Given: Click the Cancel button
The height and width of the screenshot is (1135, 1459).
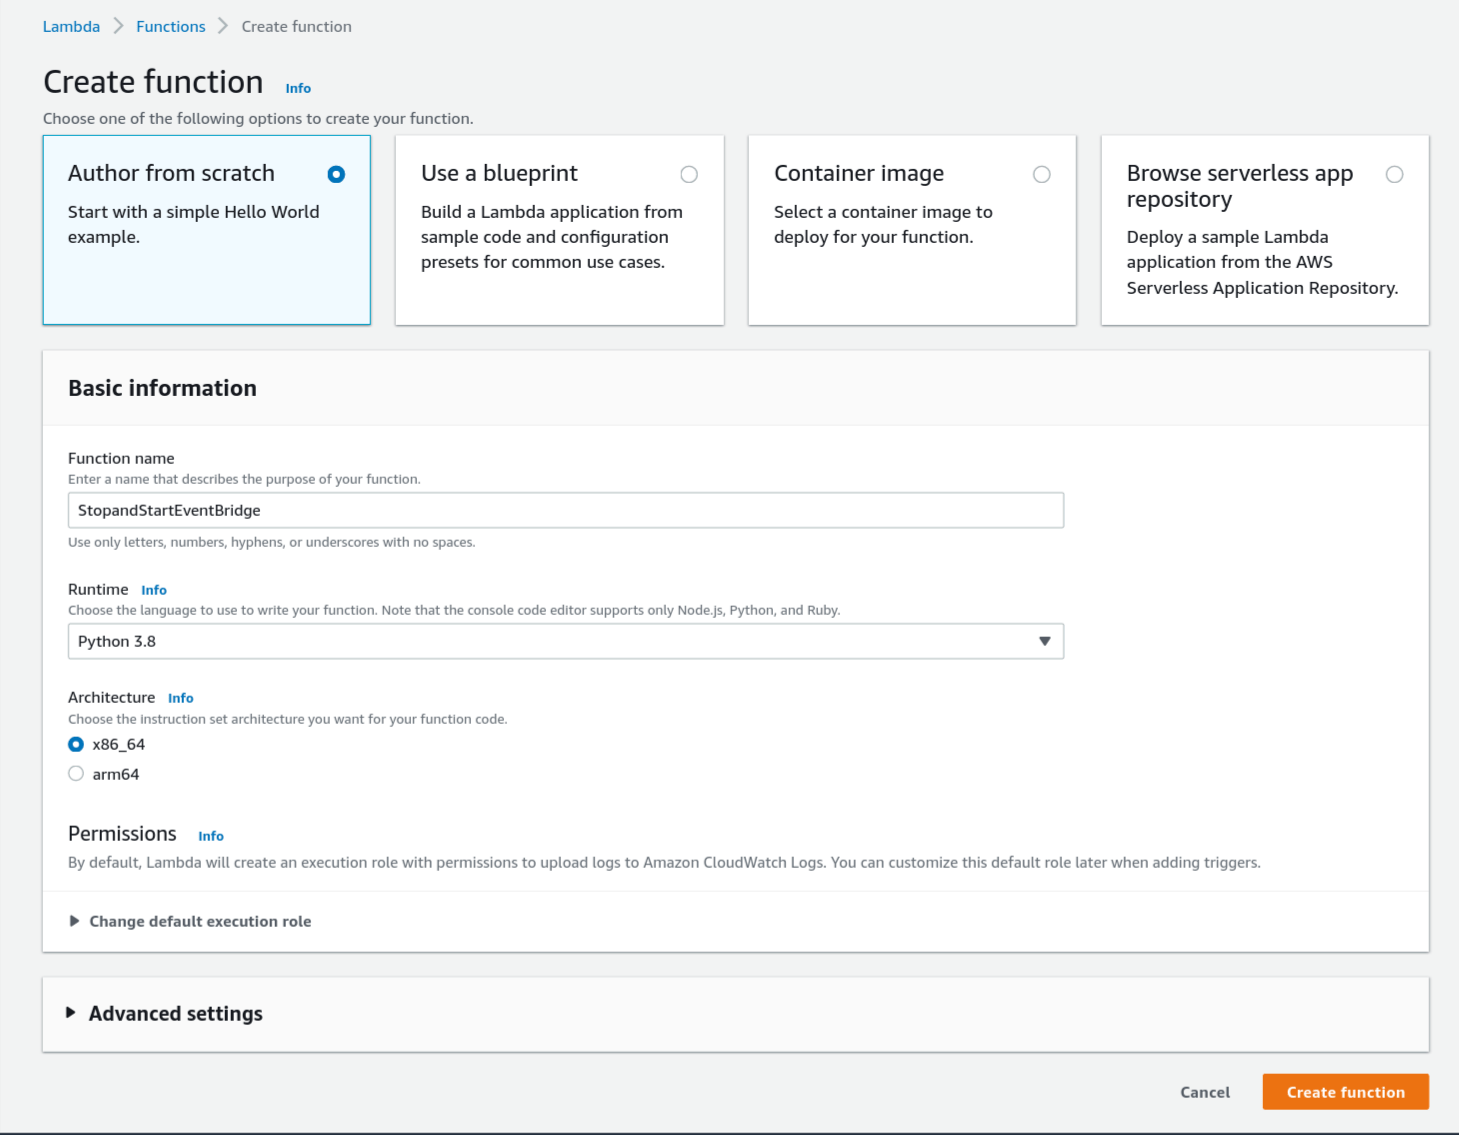Looking at the screenshot, I should click(x=1205, y=1092).
